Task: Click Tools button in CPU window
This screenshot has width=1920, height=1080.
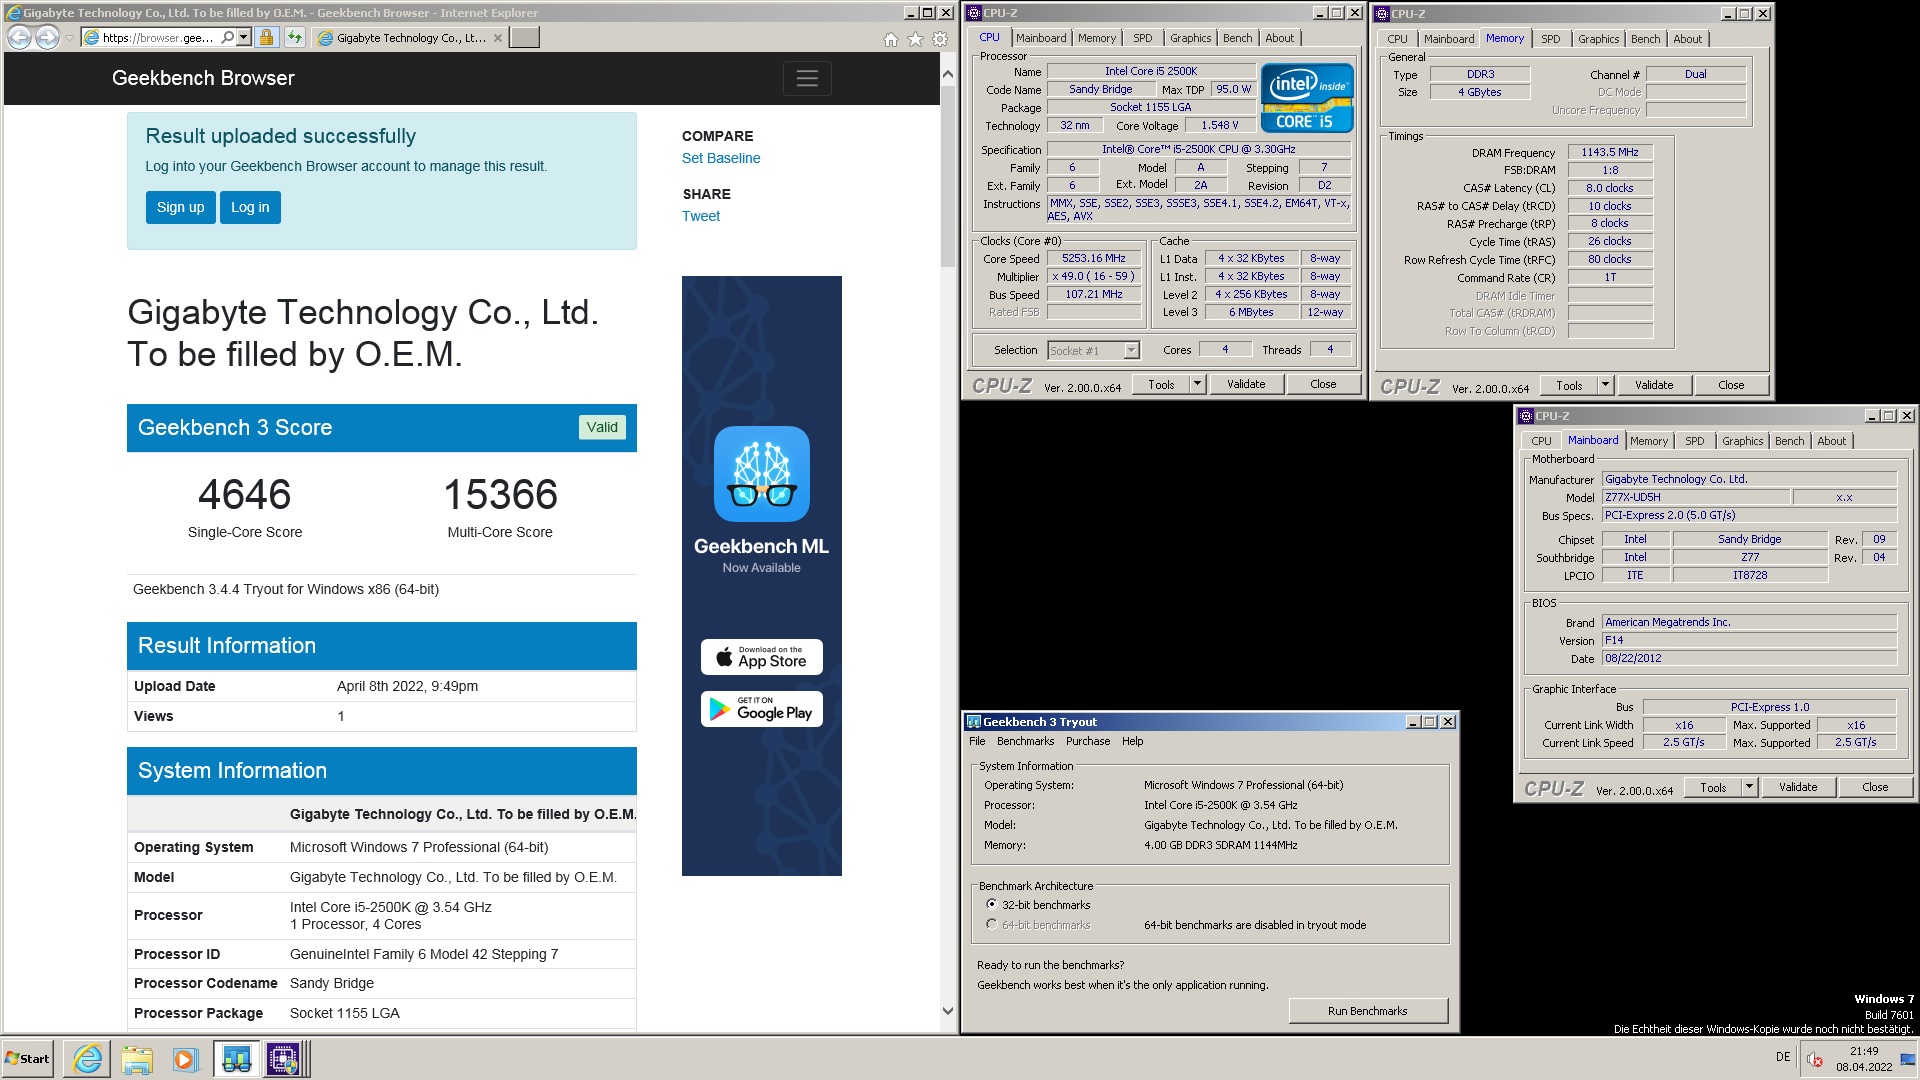Action: (1161, 384)
